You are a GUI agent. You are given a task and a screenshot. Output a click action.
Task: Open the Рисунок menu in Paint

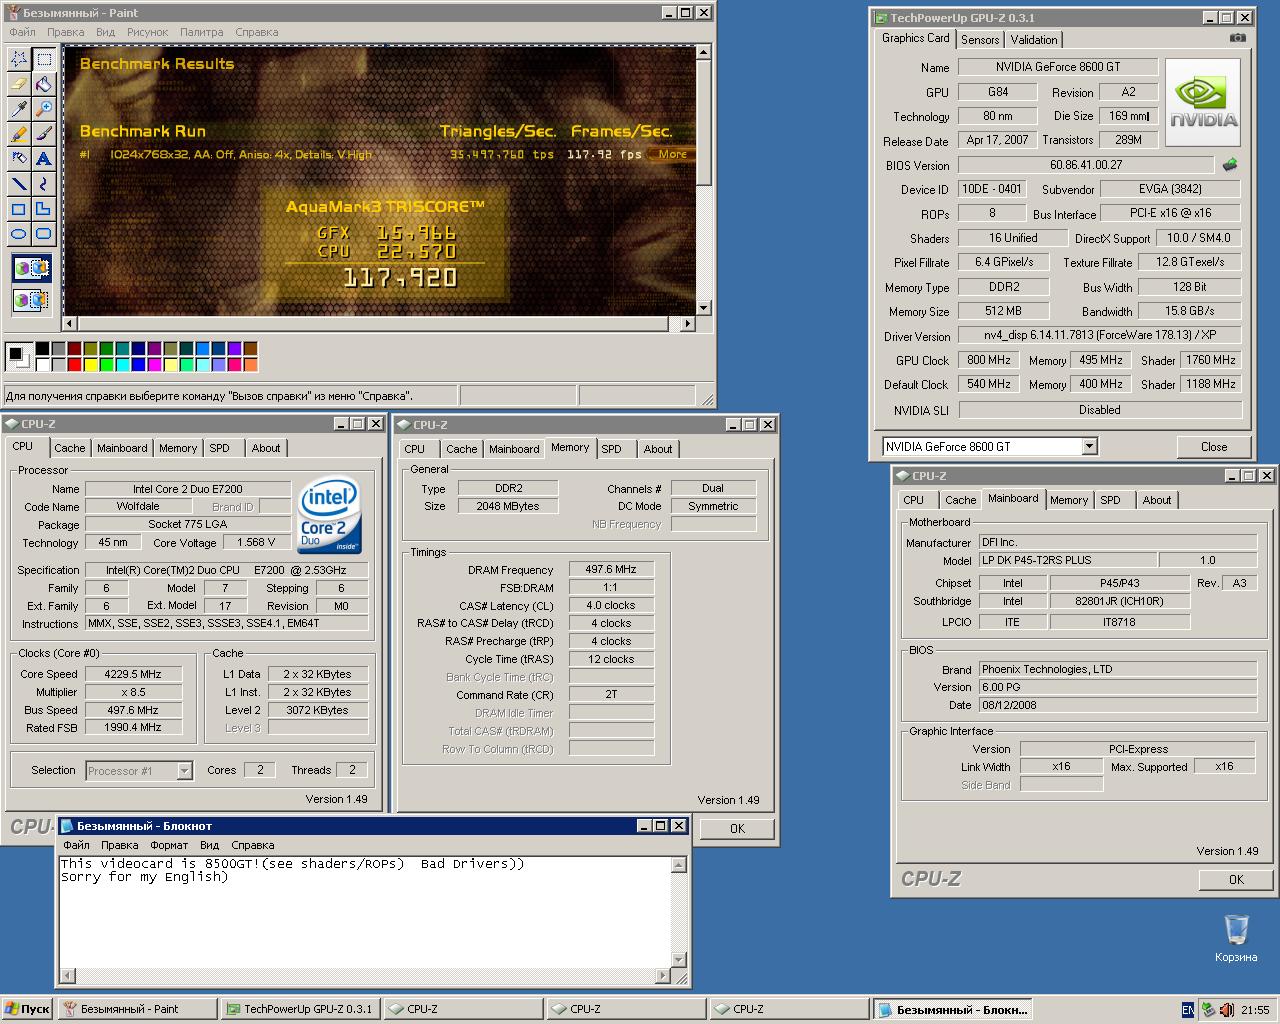[148, 32]
